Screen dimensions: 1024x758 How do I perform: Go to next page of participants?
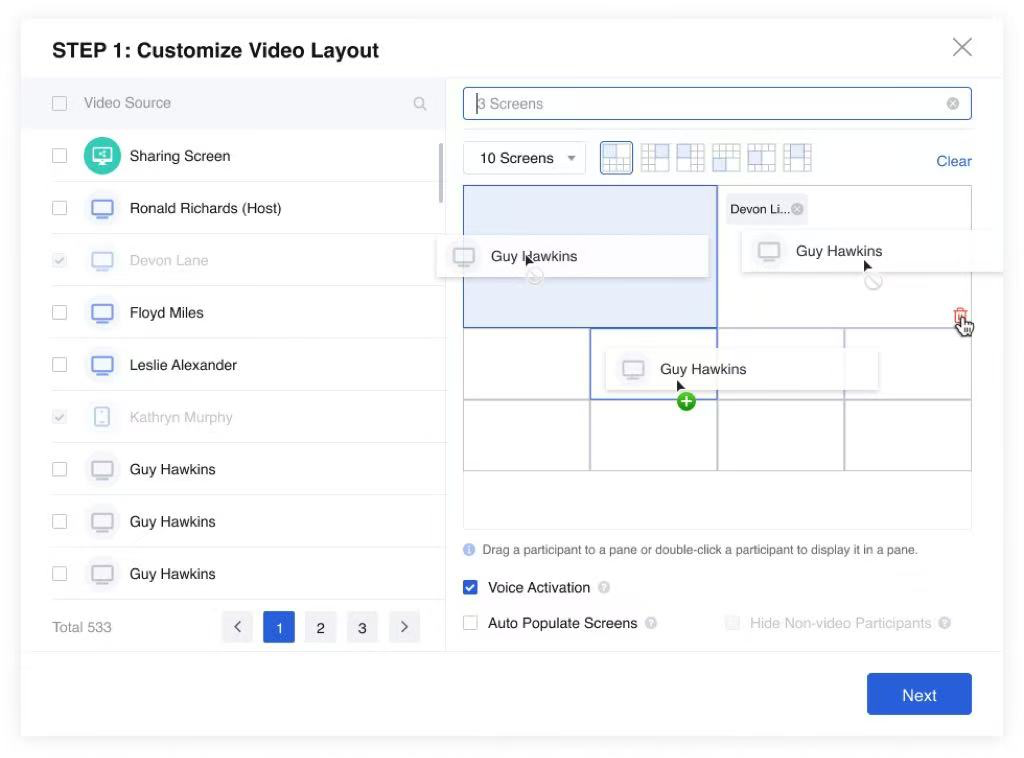(404, 627)
